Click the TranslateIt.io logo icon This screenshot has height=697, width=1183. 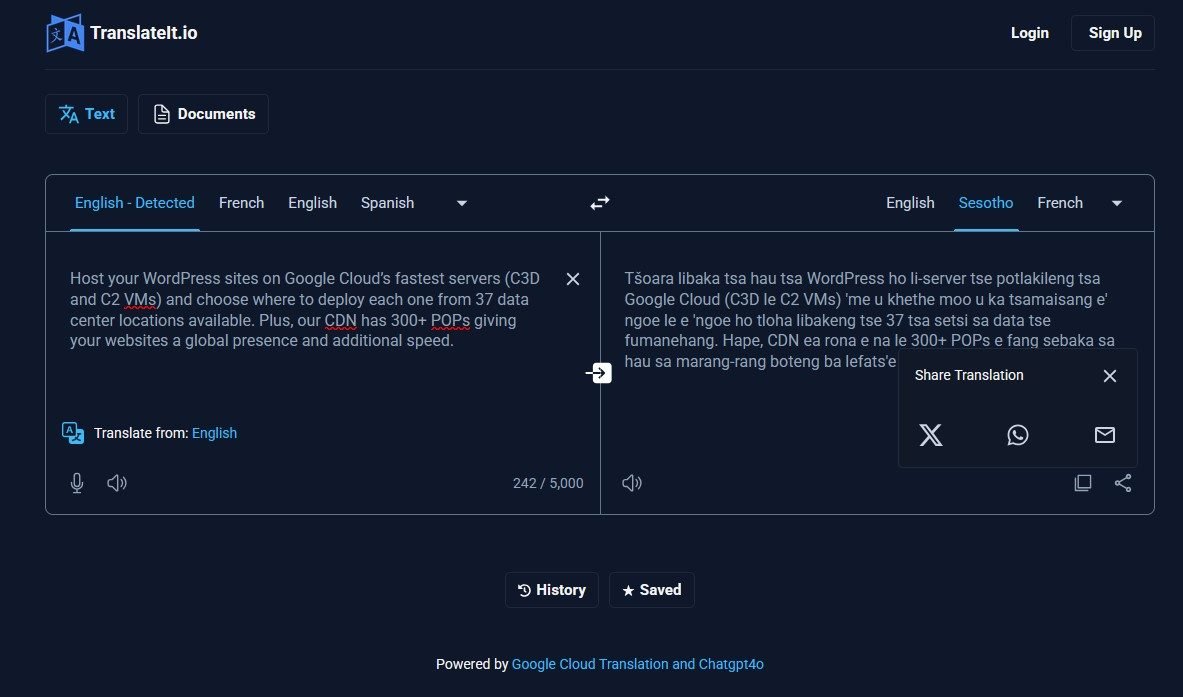click(x=65, y=33)
